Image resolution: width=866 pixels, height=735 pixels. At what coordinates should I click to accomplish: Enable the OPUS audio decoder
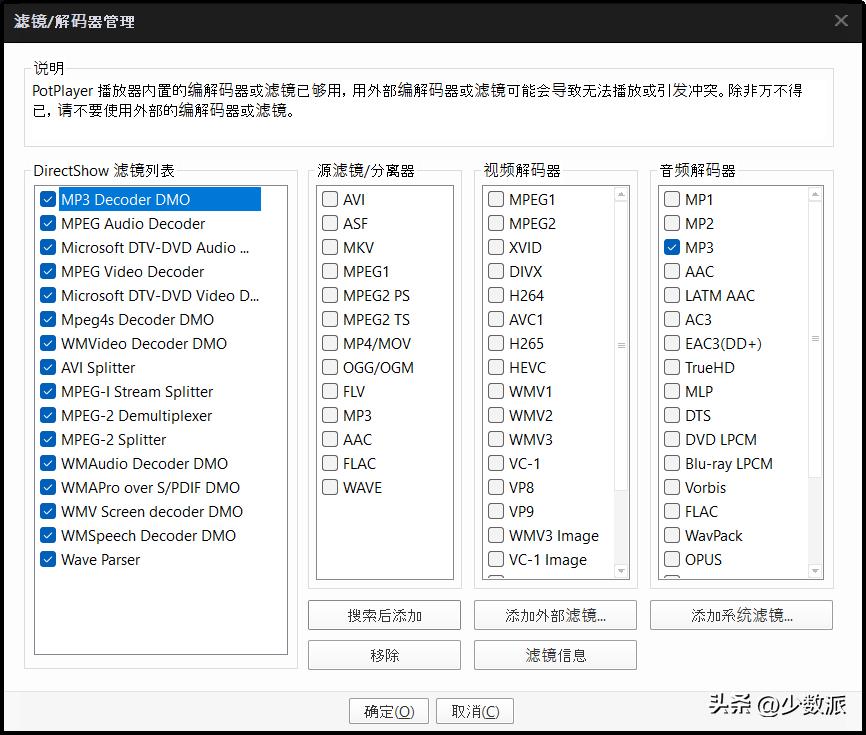(671, 559)
